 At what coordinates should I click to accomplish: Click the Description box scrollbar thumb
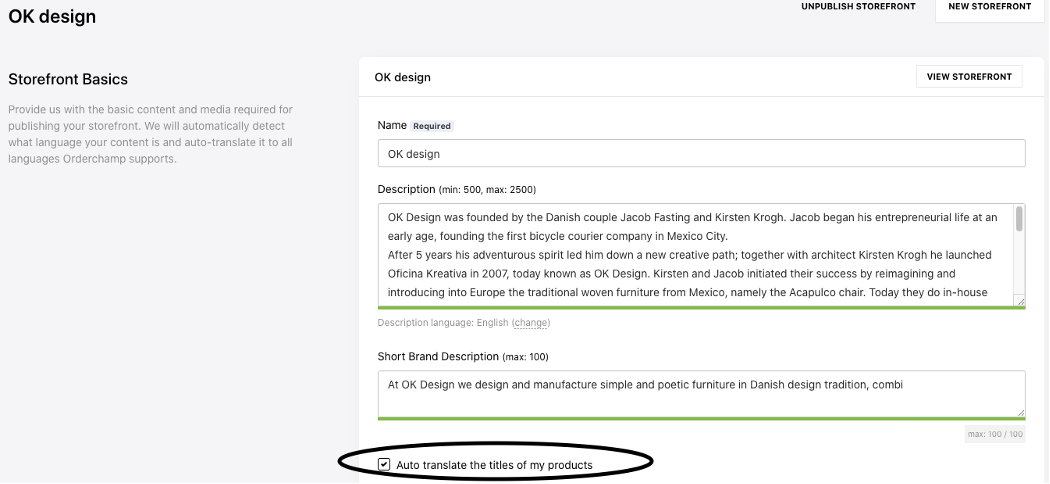coord(1019,219)
